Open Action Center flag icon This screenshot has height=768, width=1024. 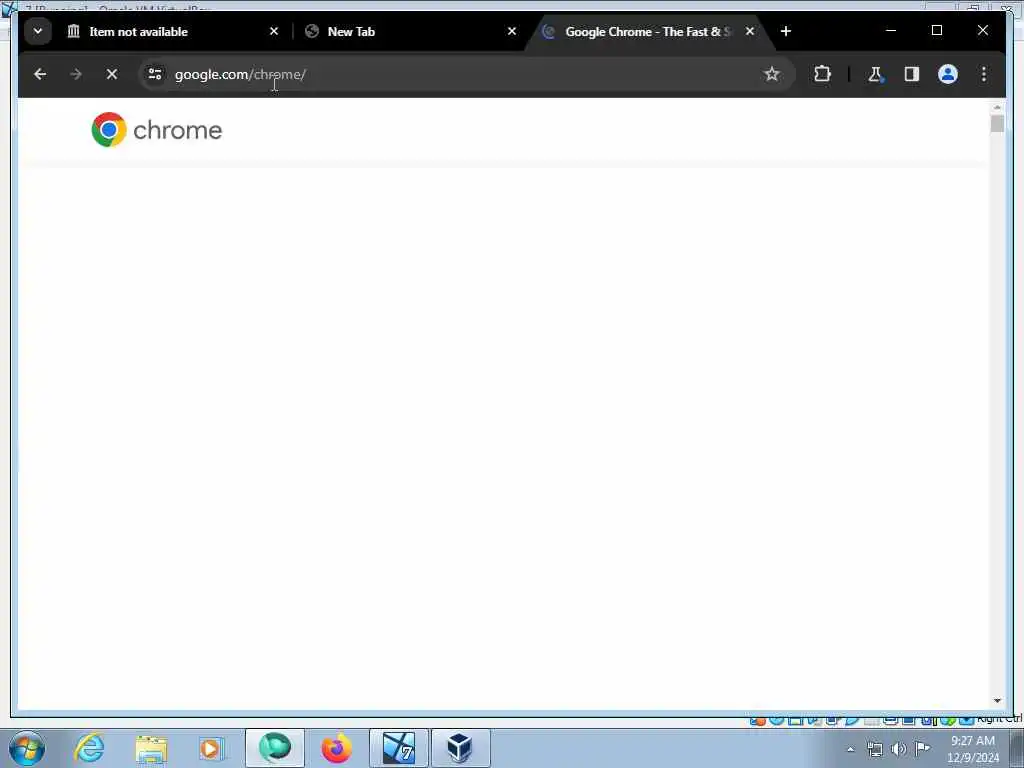(x=922, y=748)
